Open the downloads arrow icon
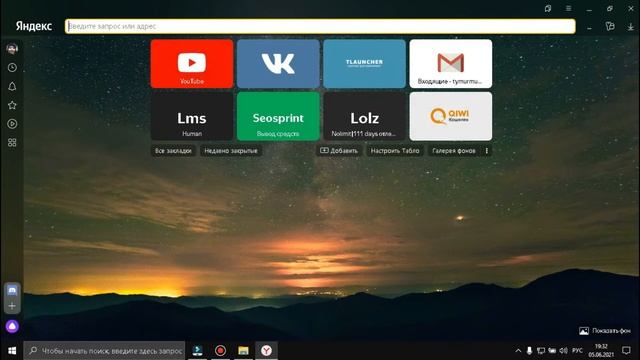Image resolution: width=640 pixels, height=360 pixels. 631,27
